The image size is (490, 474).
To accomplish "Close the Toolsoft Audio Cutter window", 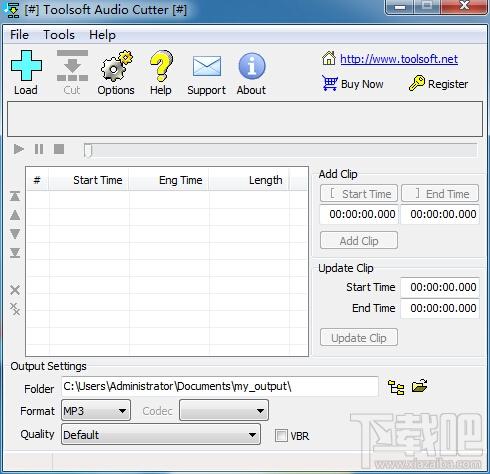I will coord(464,6).
